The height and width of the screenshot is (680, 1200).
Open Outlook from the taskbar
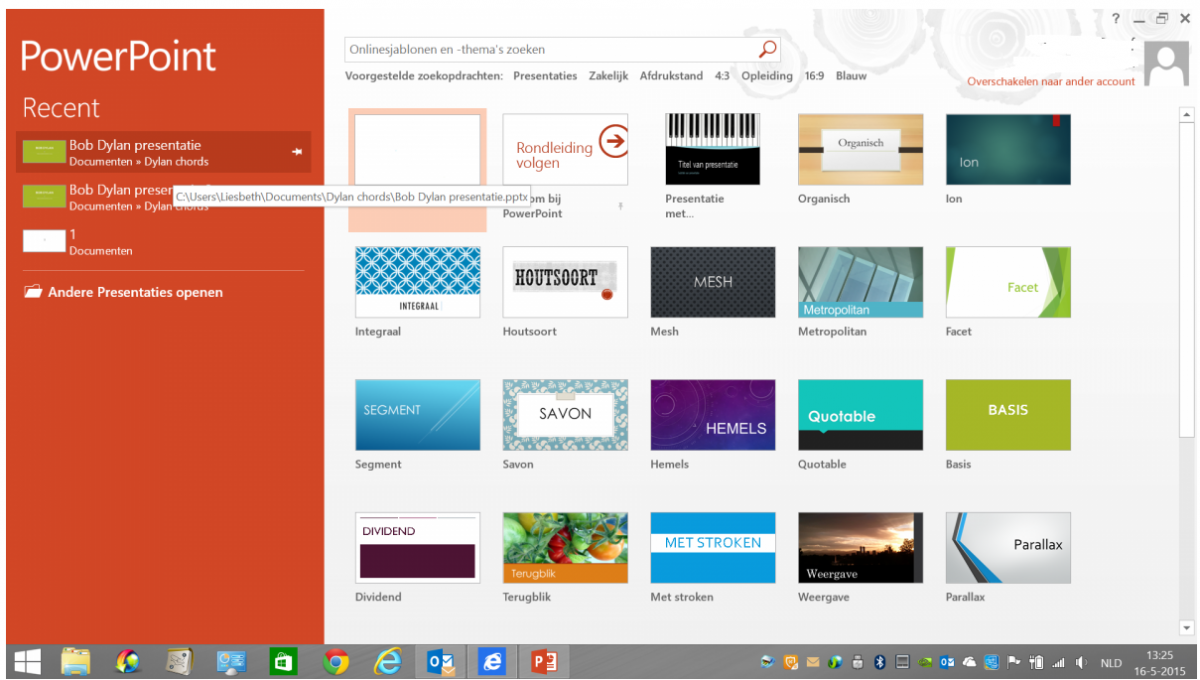coord(440,662)
